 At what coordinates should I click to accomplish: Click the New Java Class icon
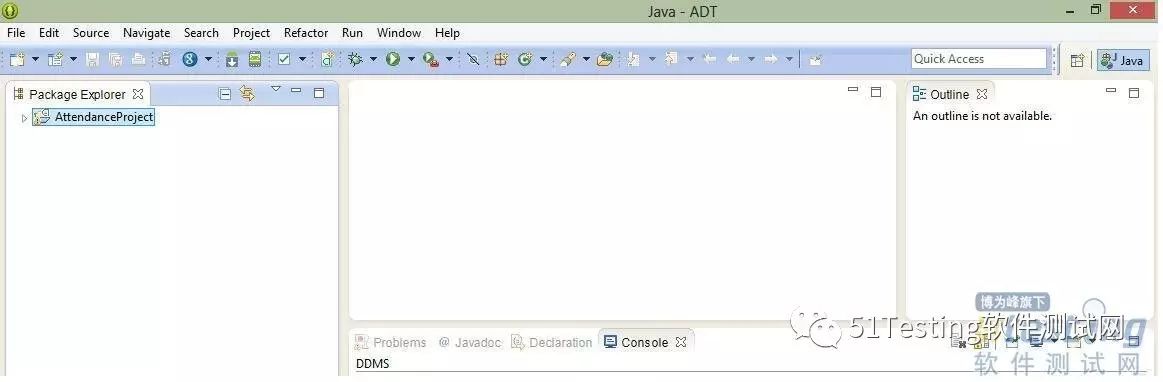[525, 59]
